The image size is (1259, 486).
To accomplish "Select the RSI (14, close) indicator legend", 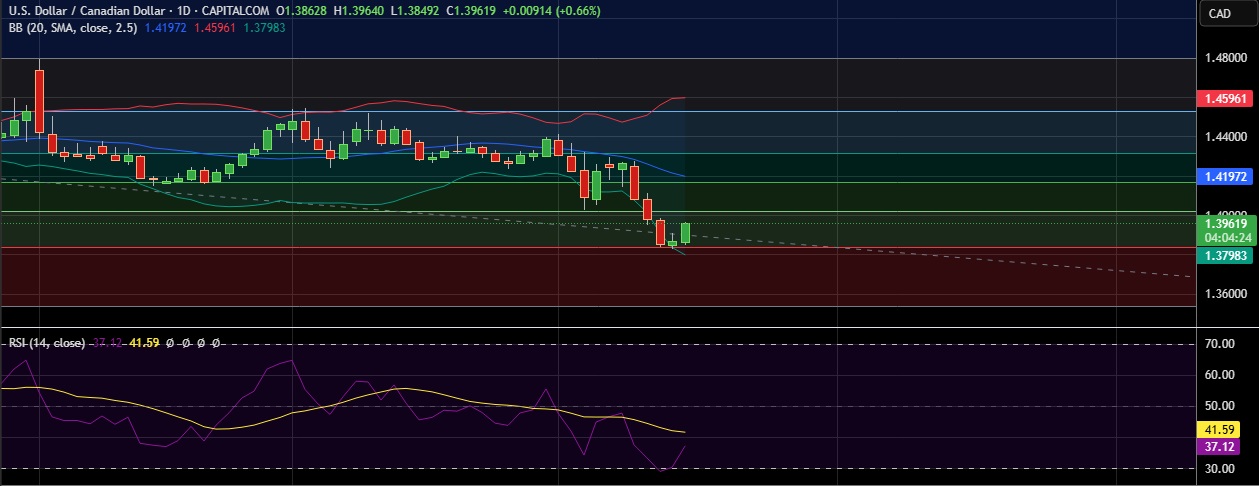I will [x=47, y=343].
